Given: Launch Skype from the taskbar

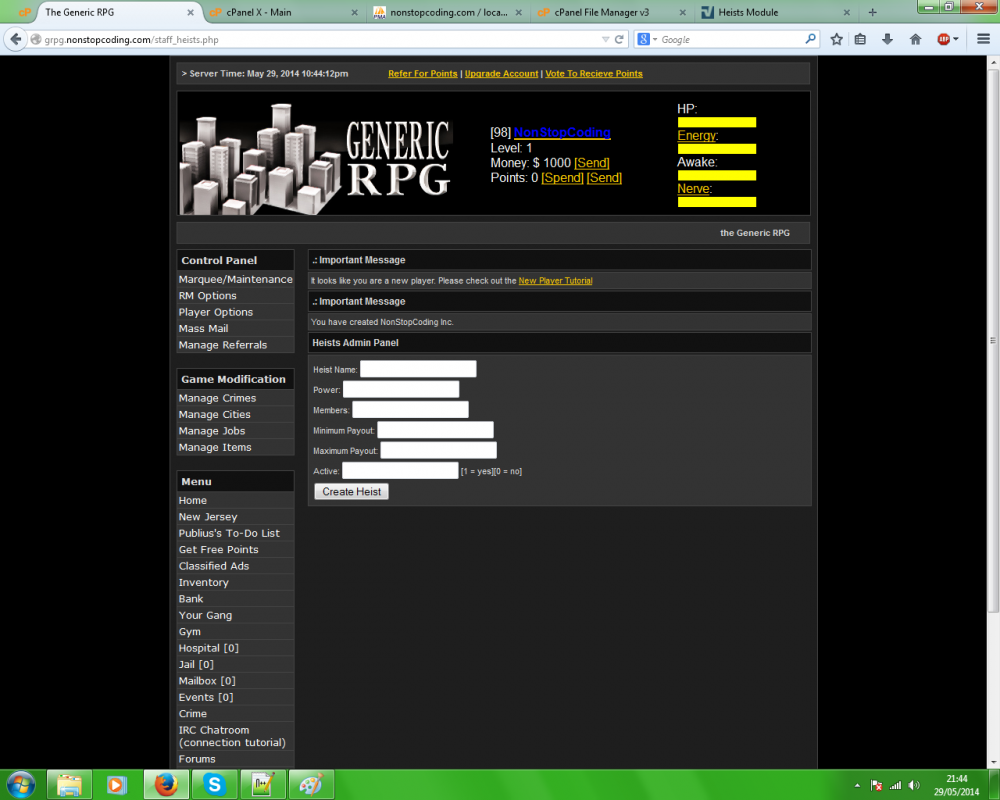Looking at the screenshot, I should (213, 785).
